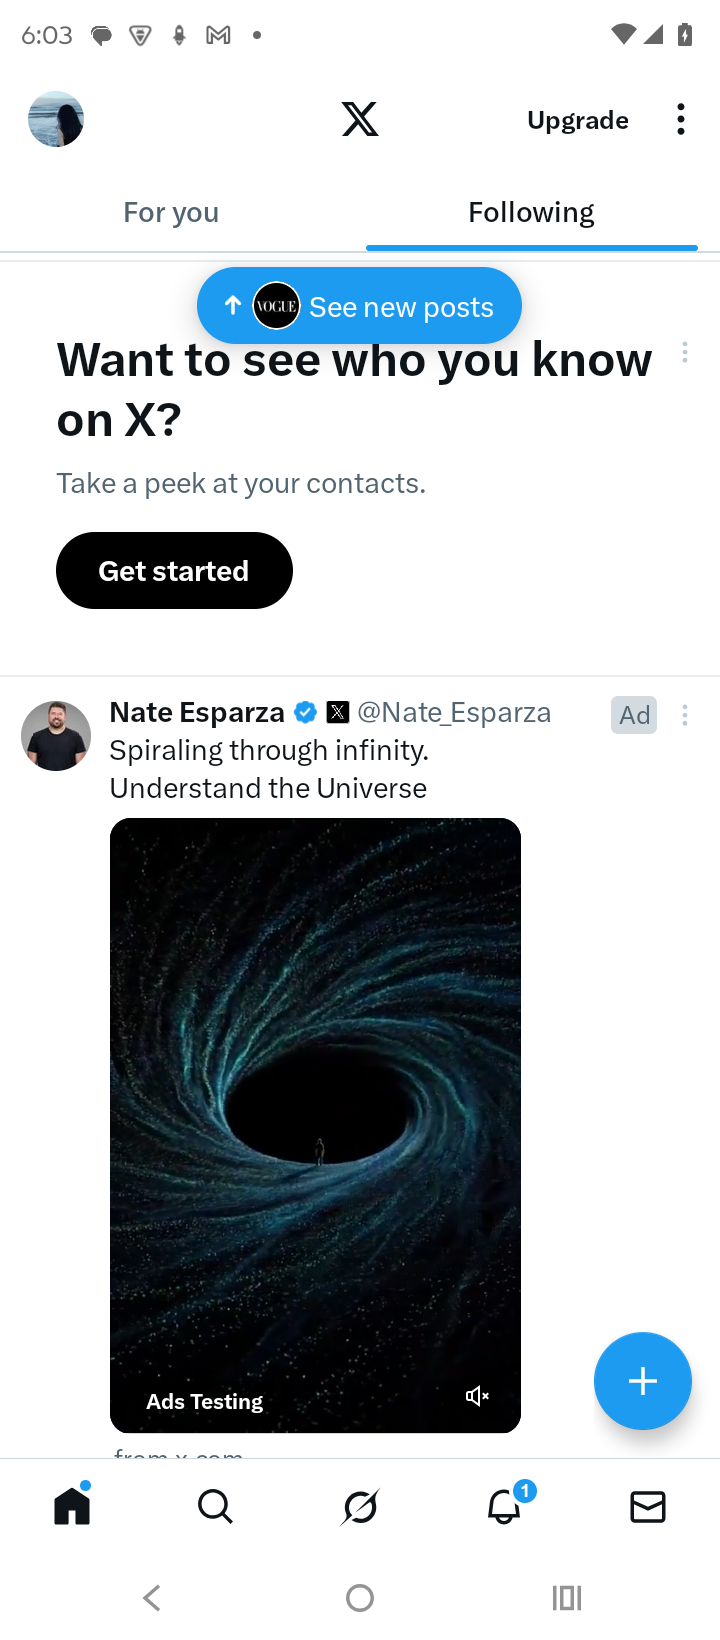Image resolution: width=720 pixels, height=1640 pixels.
Task: Open options menu for Nate Esparza's ad
Action: coord(685,715)
